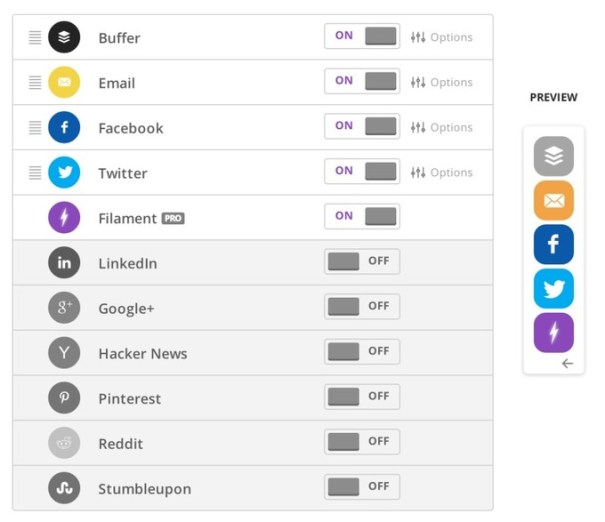Click the Buffer icon in the list

[64, 37]
